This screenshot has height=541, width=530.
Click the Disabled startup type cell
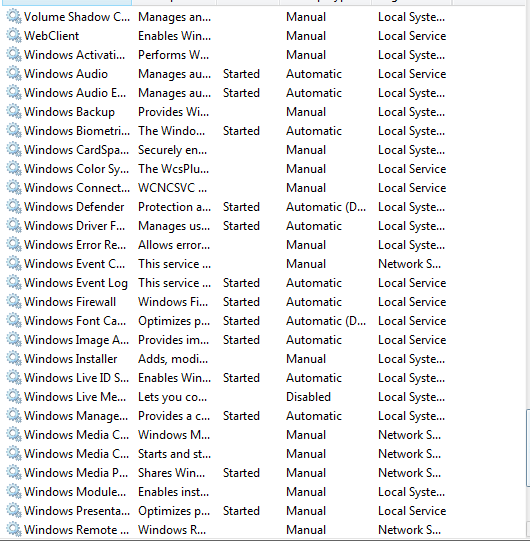[308, 396]
